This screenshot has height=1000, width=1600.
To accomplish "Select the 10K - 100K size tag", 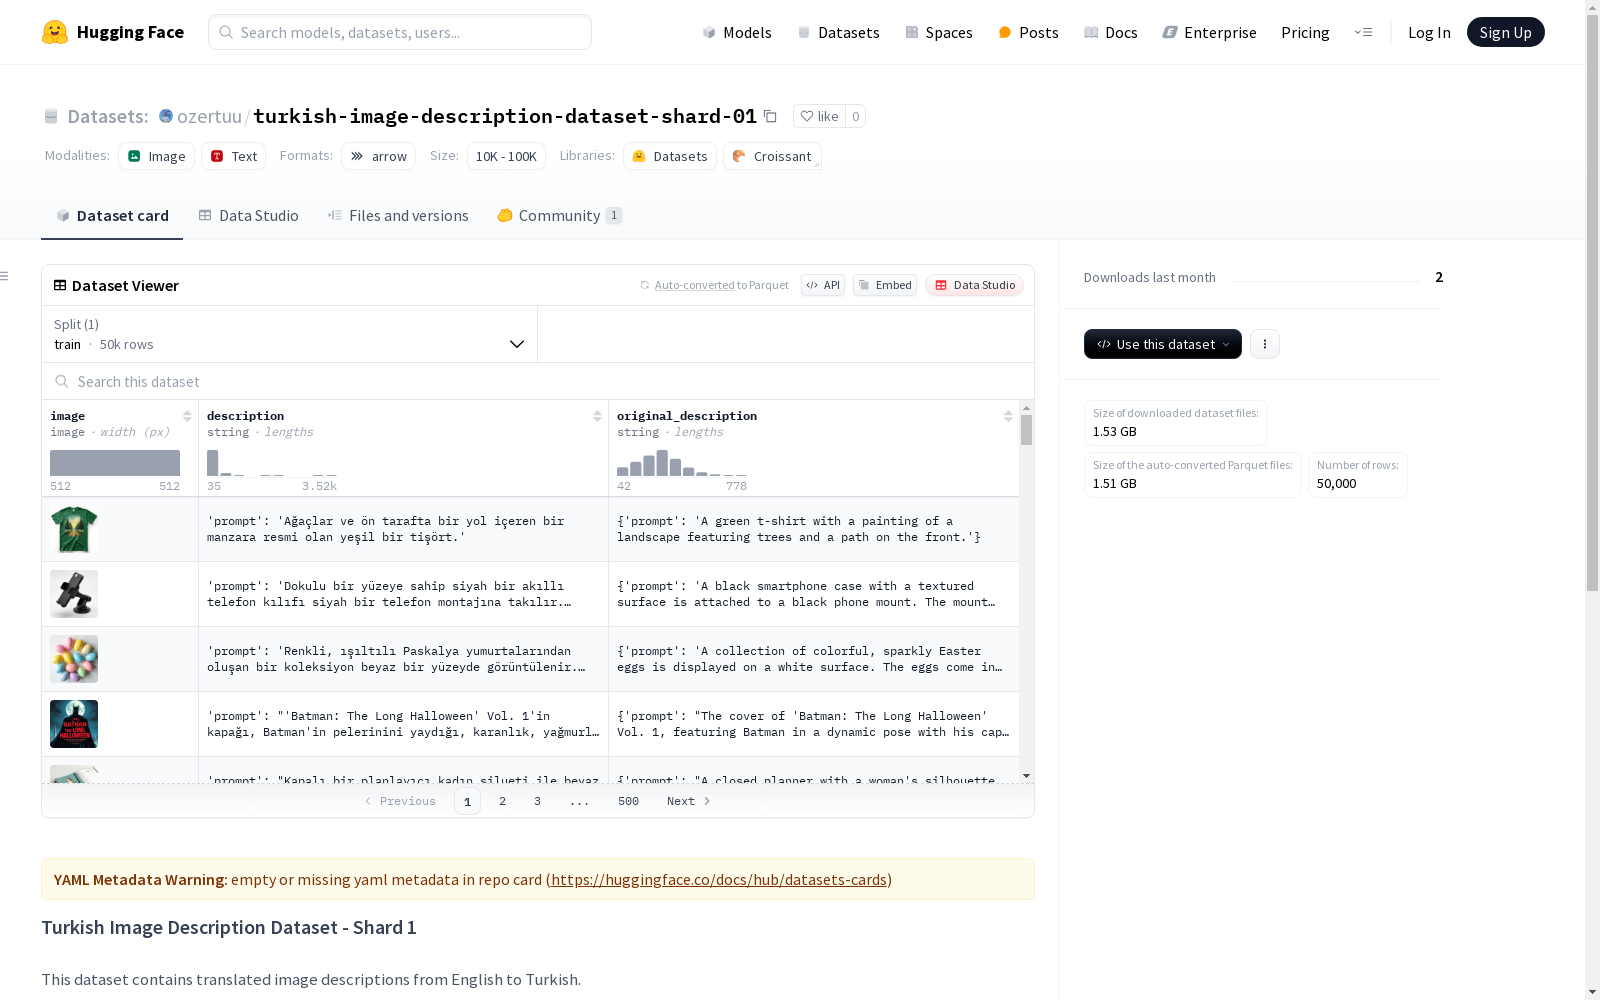I will tap(506, 156).
